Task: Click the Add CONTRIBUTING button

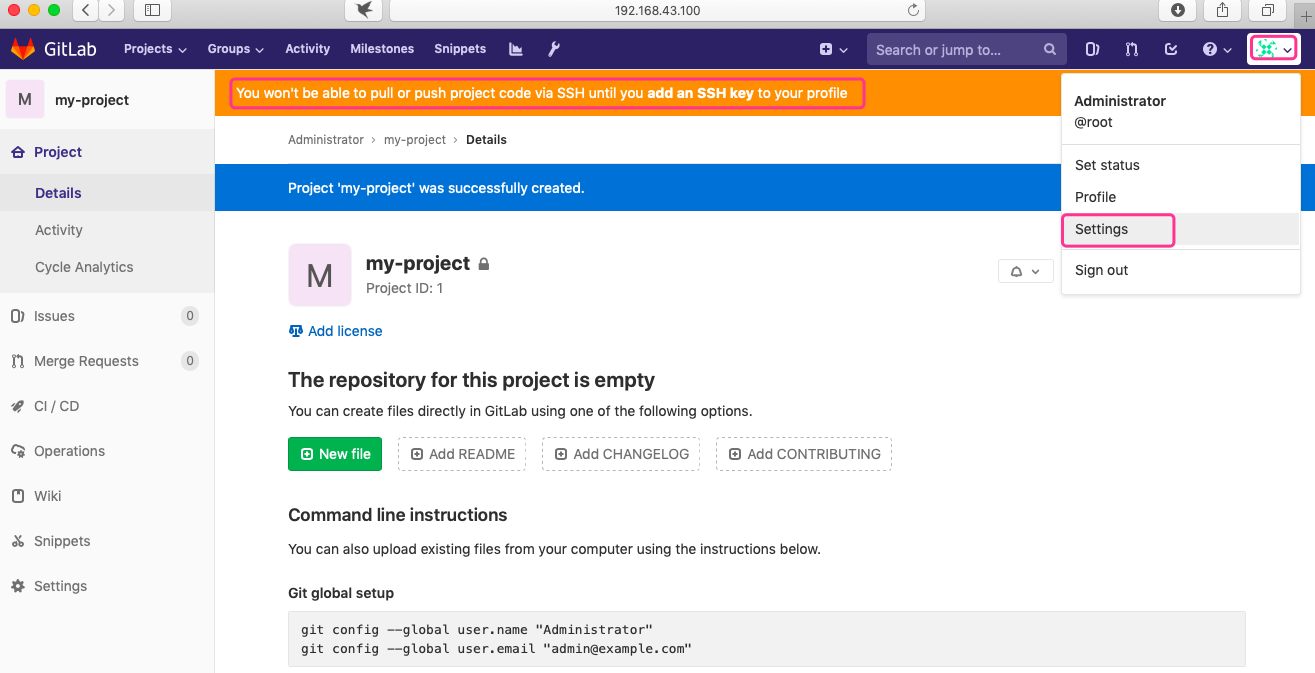Action: [x=804, y=454]
